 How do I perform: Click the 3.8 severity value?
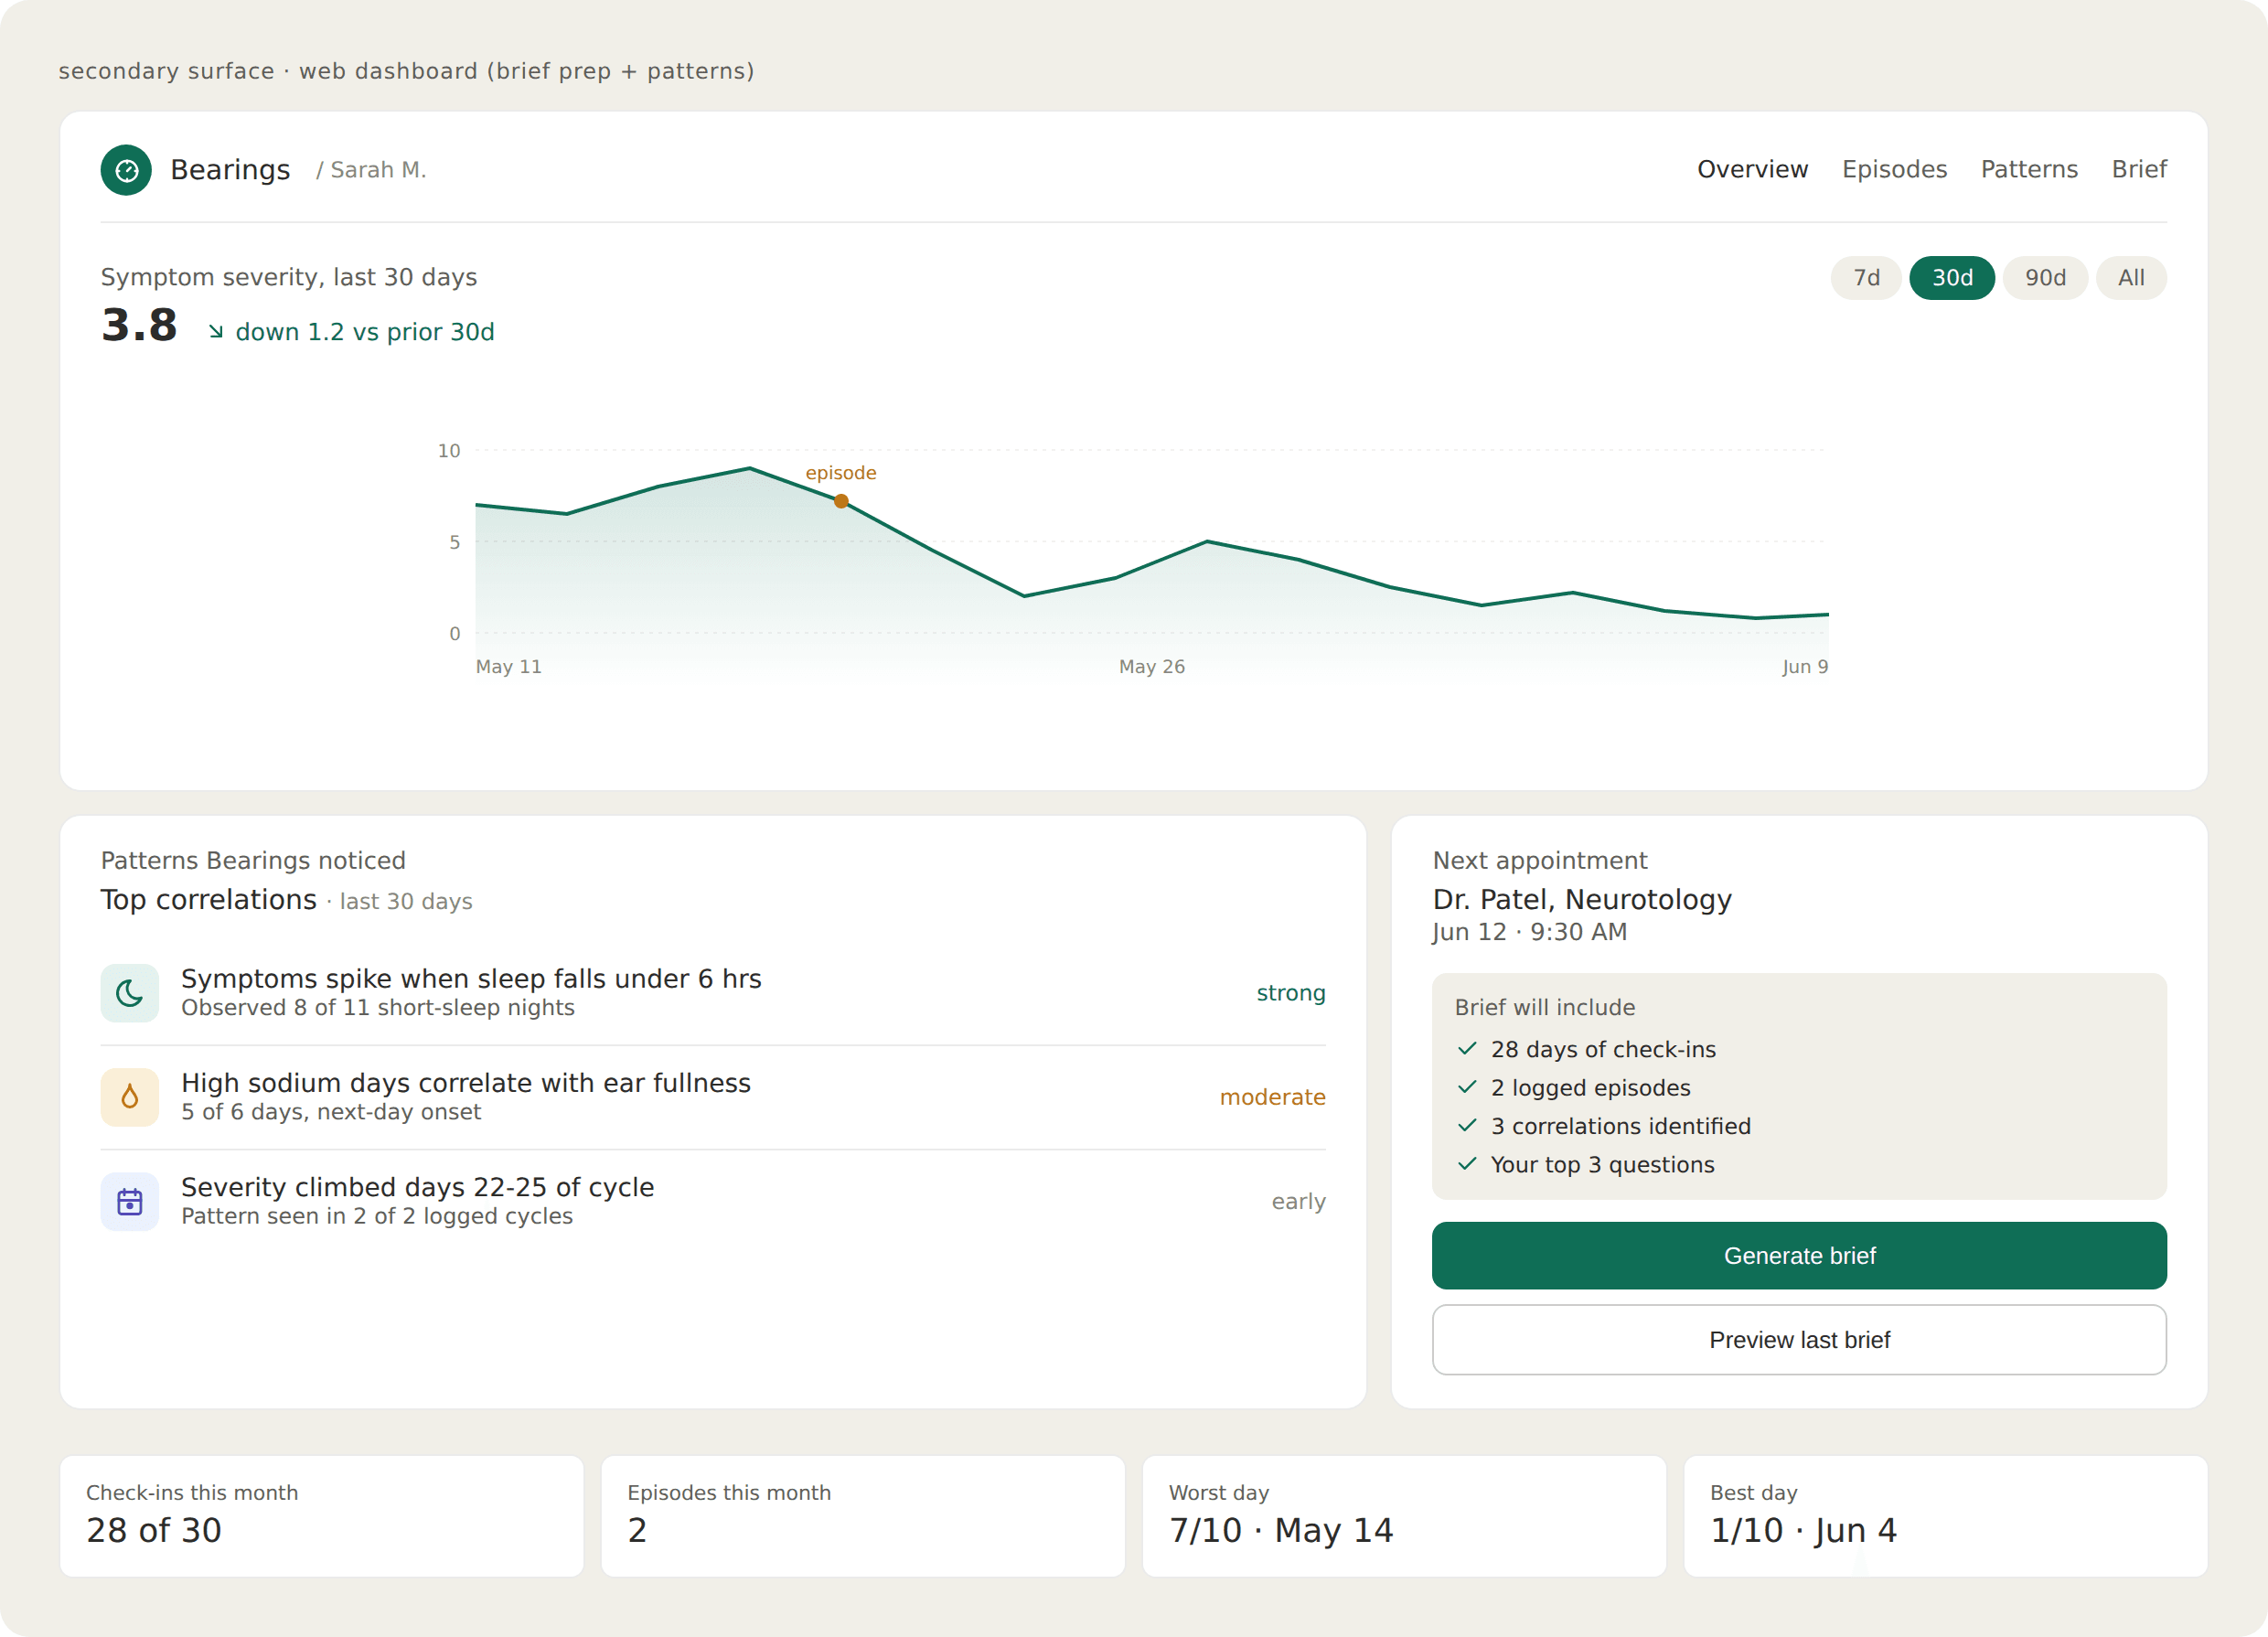pos(139,326)
